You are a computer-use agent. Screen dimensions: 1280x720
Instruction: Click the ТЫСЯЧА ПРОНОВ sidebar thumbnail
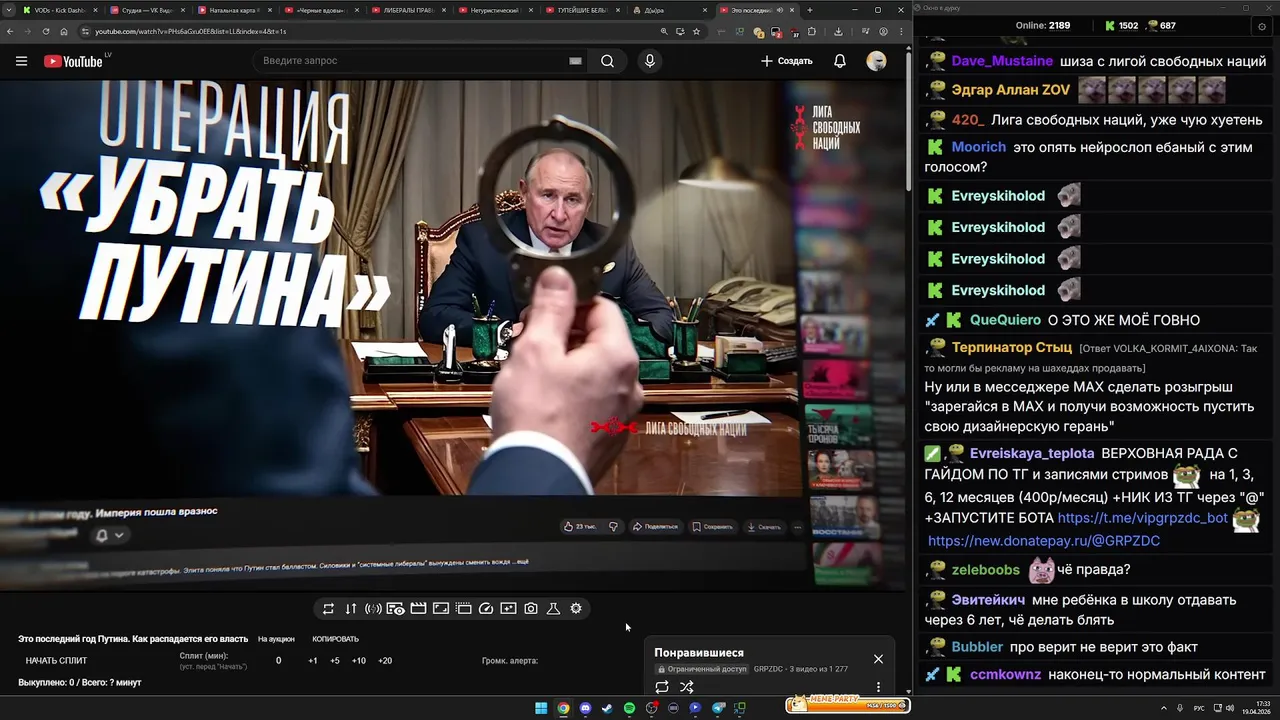pos(840,426)
